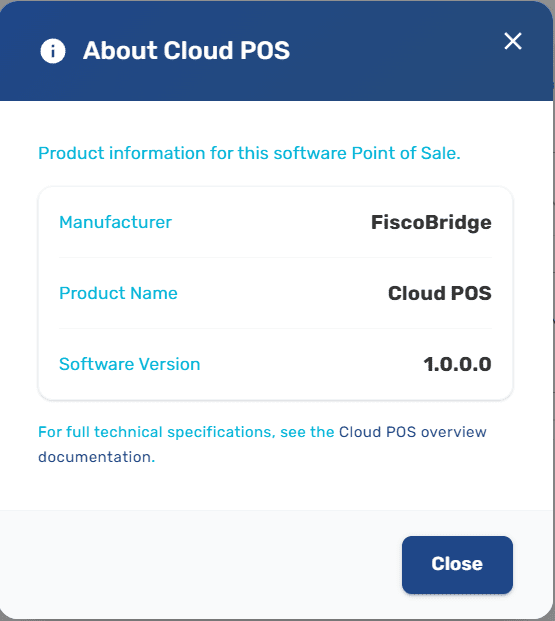Screen dimensions: 555x621
Task: Click the FiscoBridge manufacturer value
Action: click(x=431, y=222)
